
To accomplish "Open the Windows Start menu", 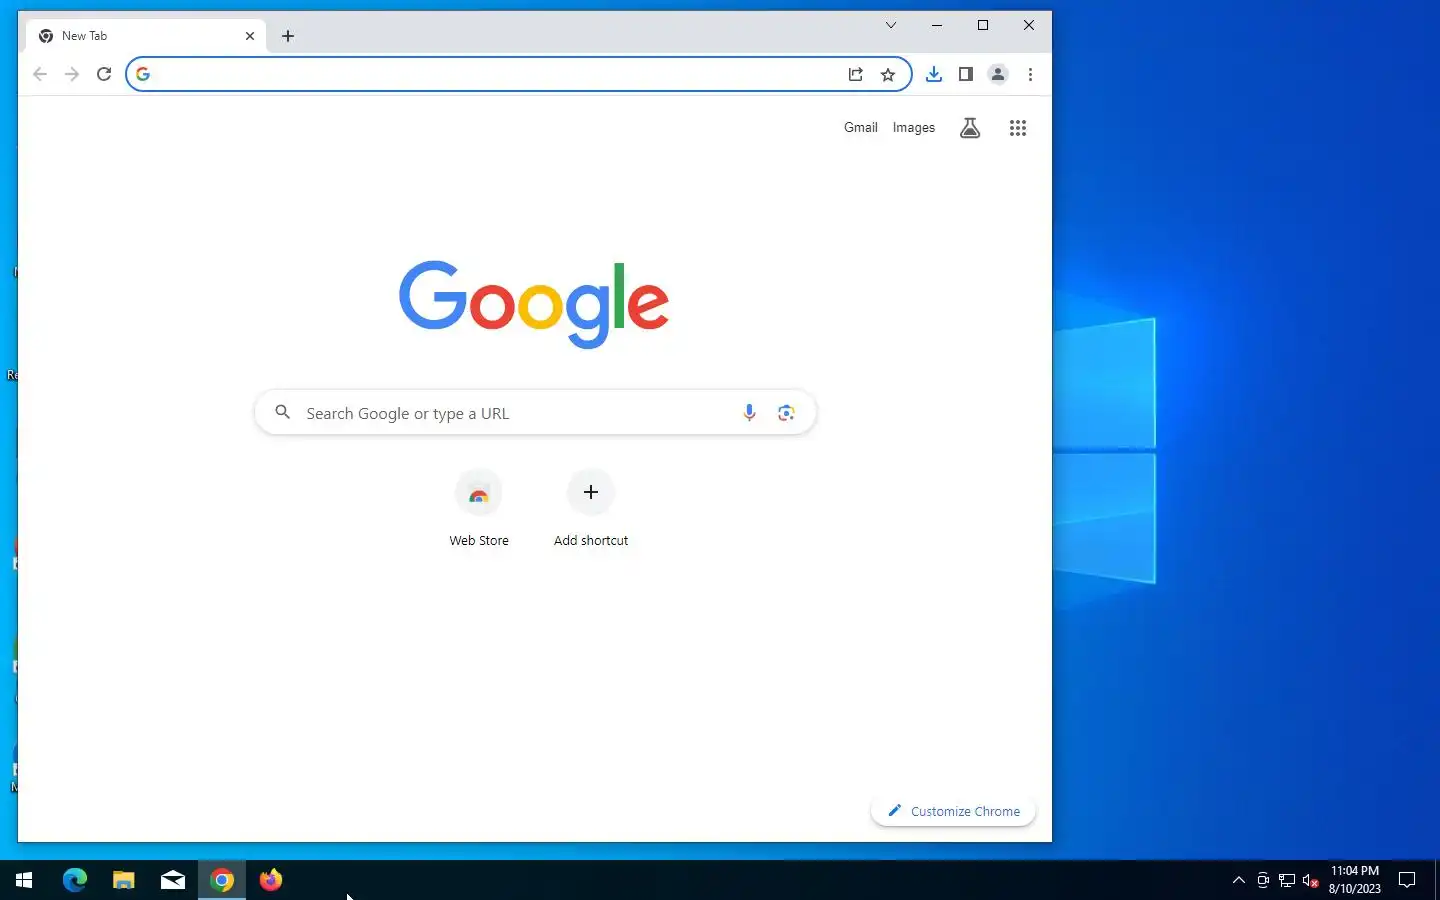I will 24,880.
